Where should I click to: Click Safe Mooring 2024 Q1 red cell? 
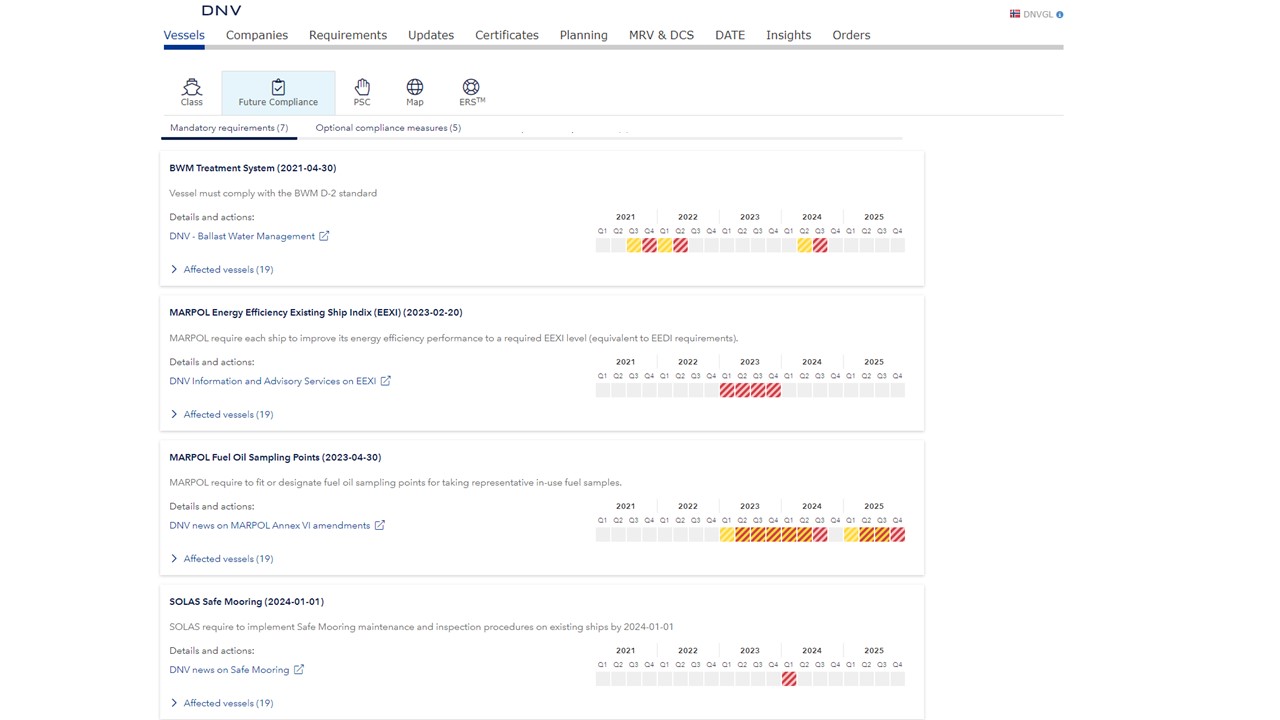(x=789, y=679)
